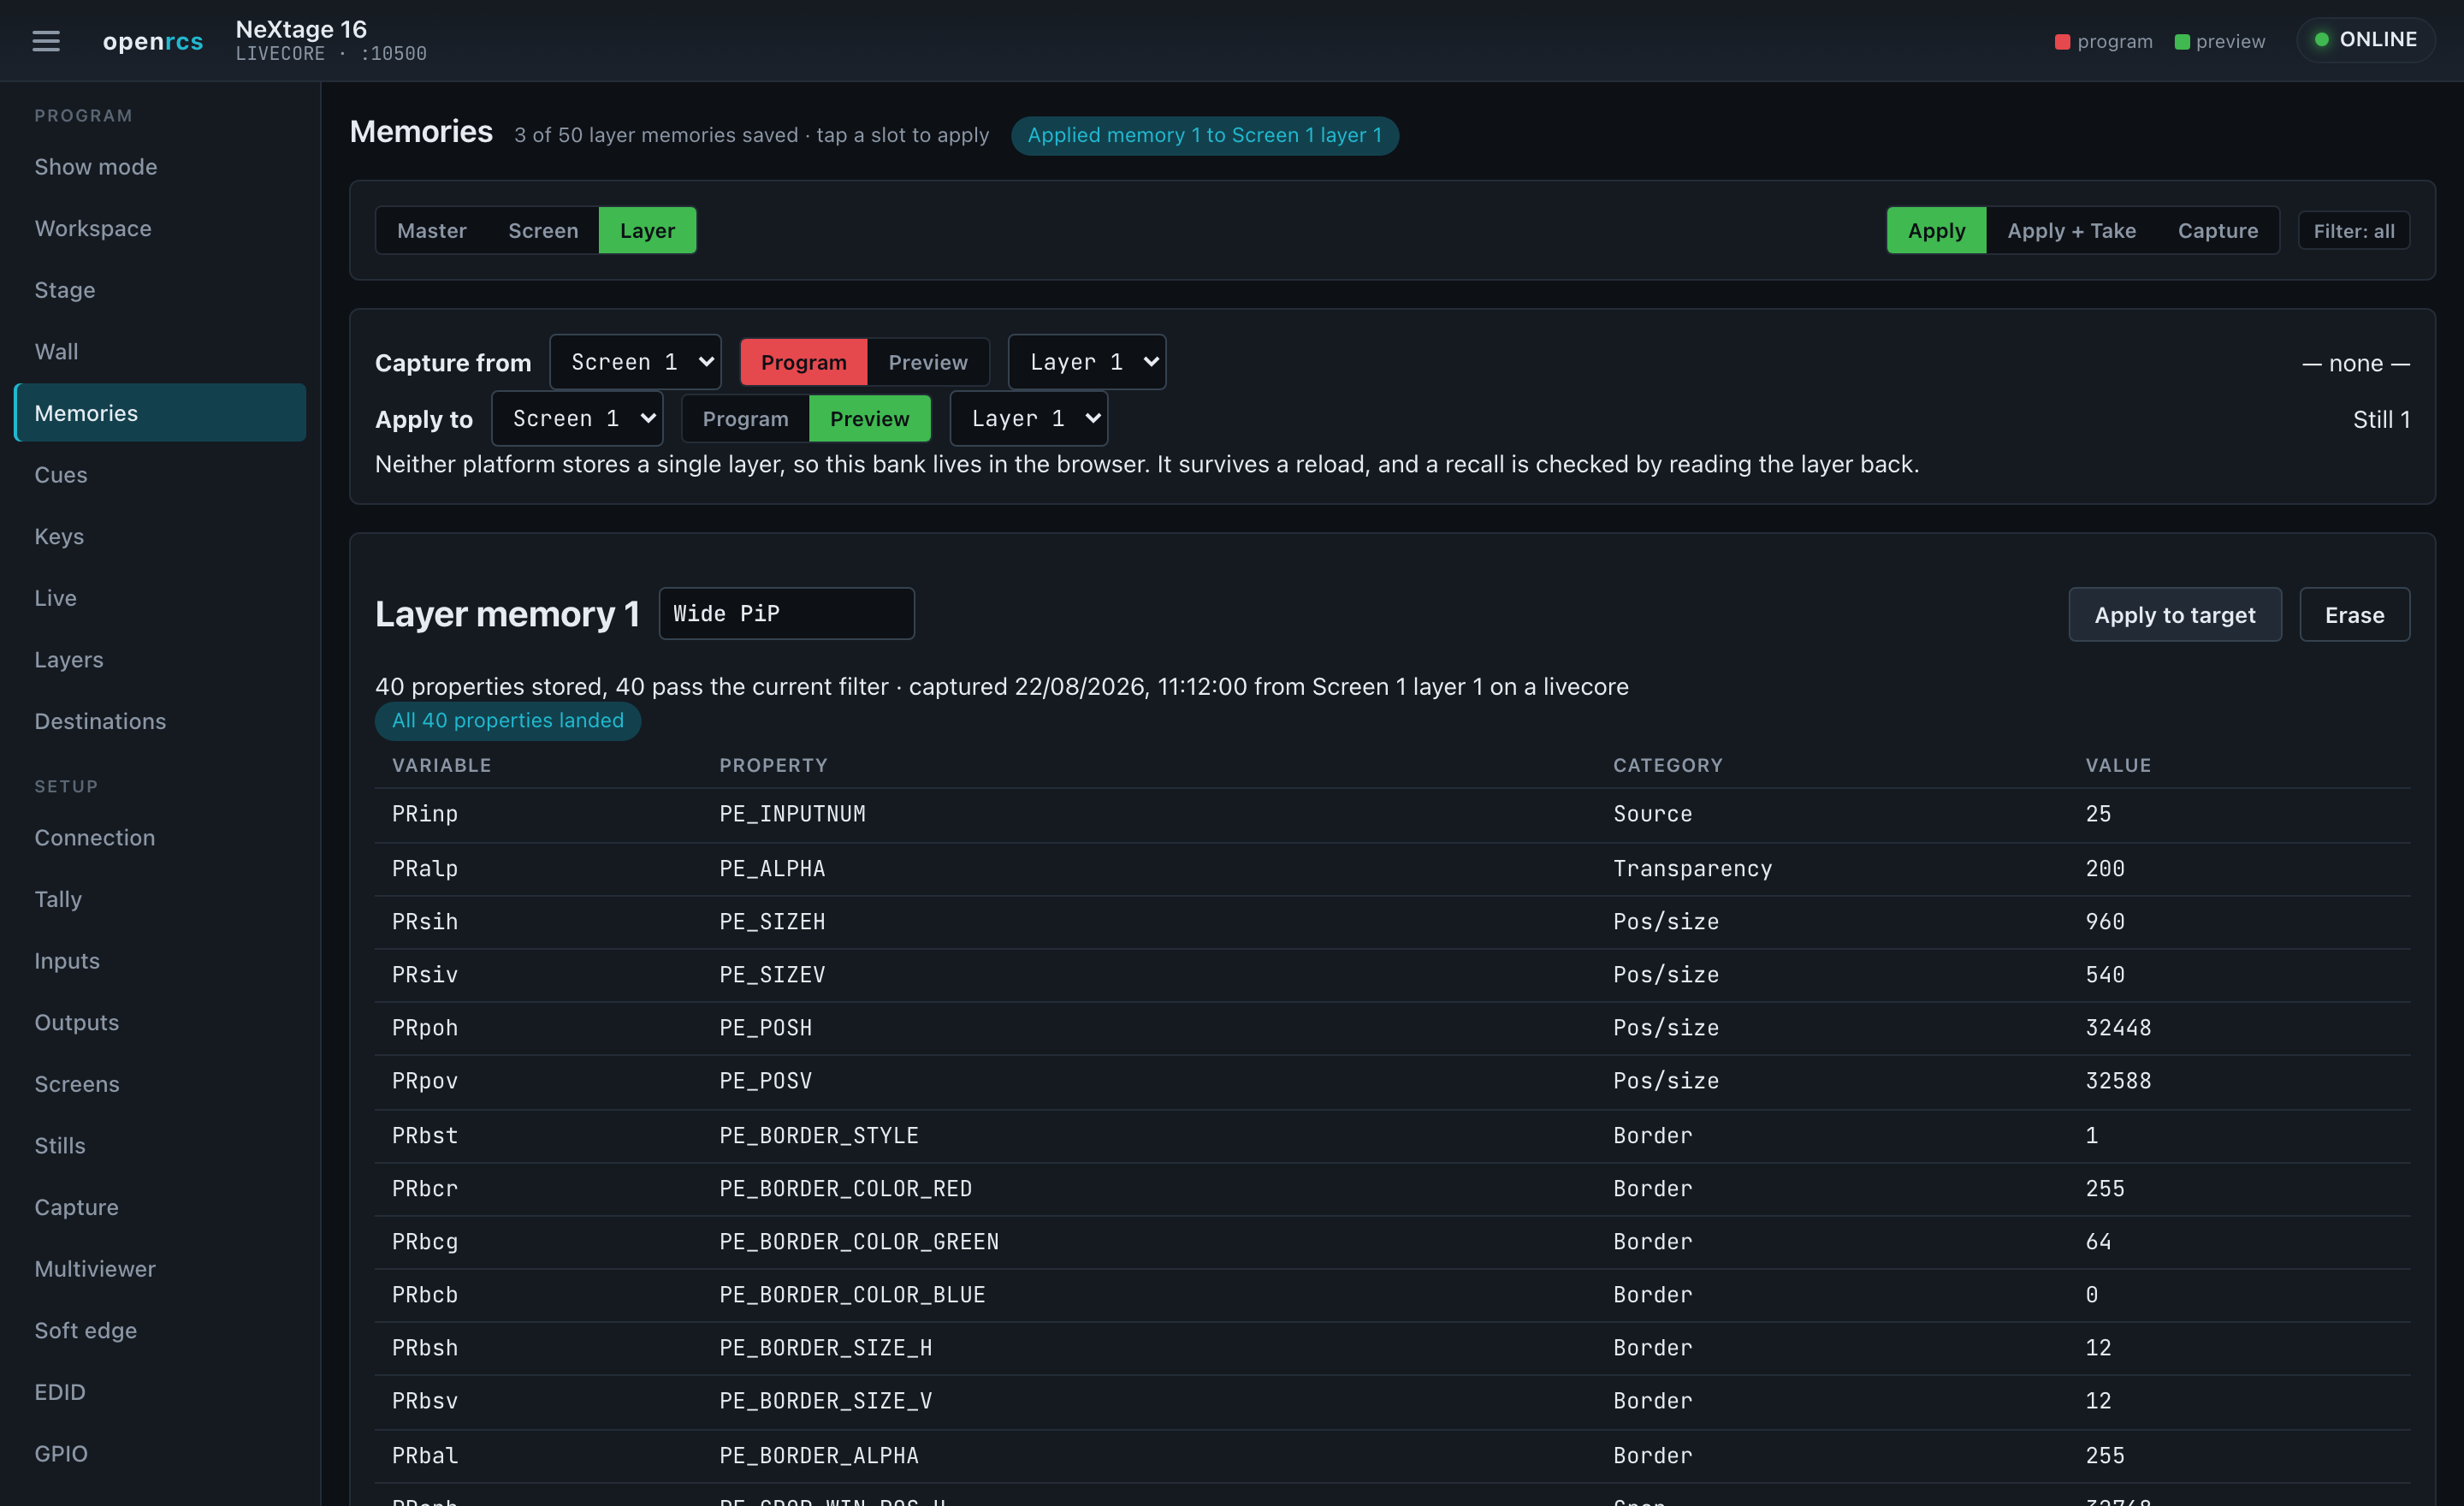Viewport: 2464px width, 1506px height.
Task: Open the Apply to Screen 1 dropdown
Action: pos(577,418)
